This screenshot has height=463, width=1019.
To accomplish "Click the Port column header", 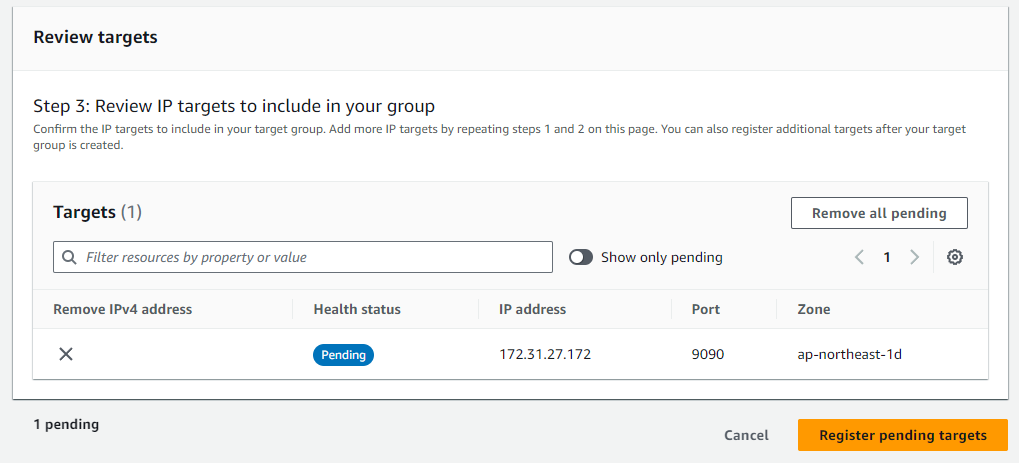I will pos(706,310).
